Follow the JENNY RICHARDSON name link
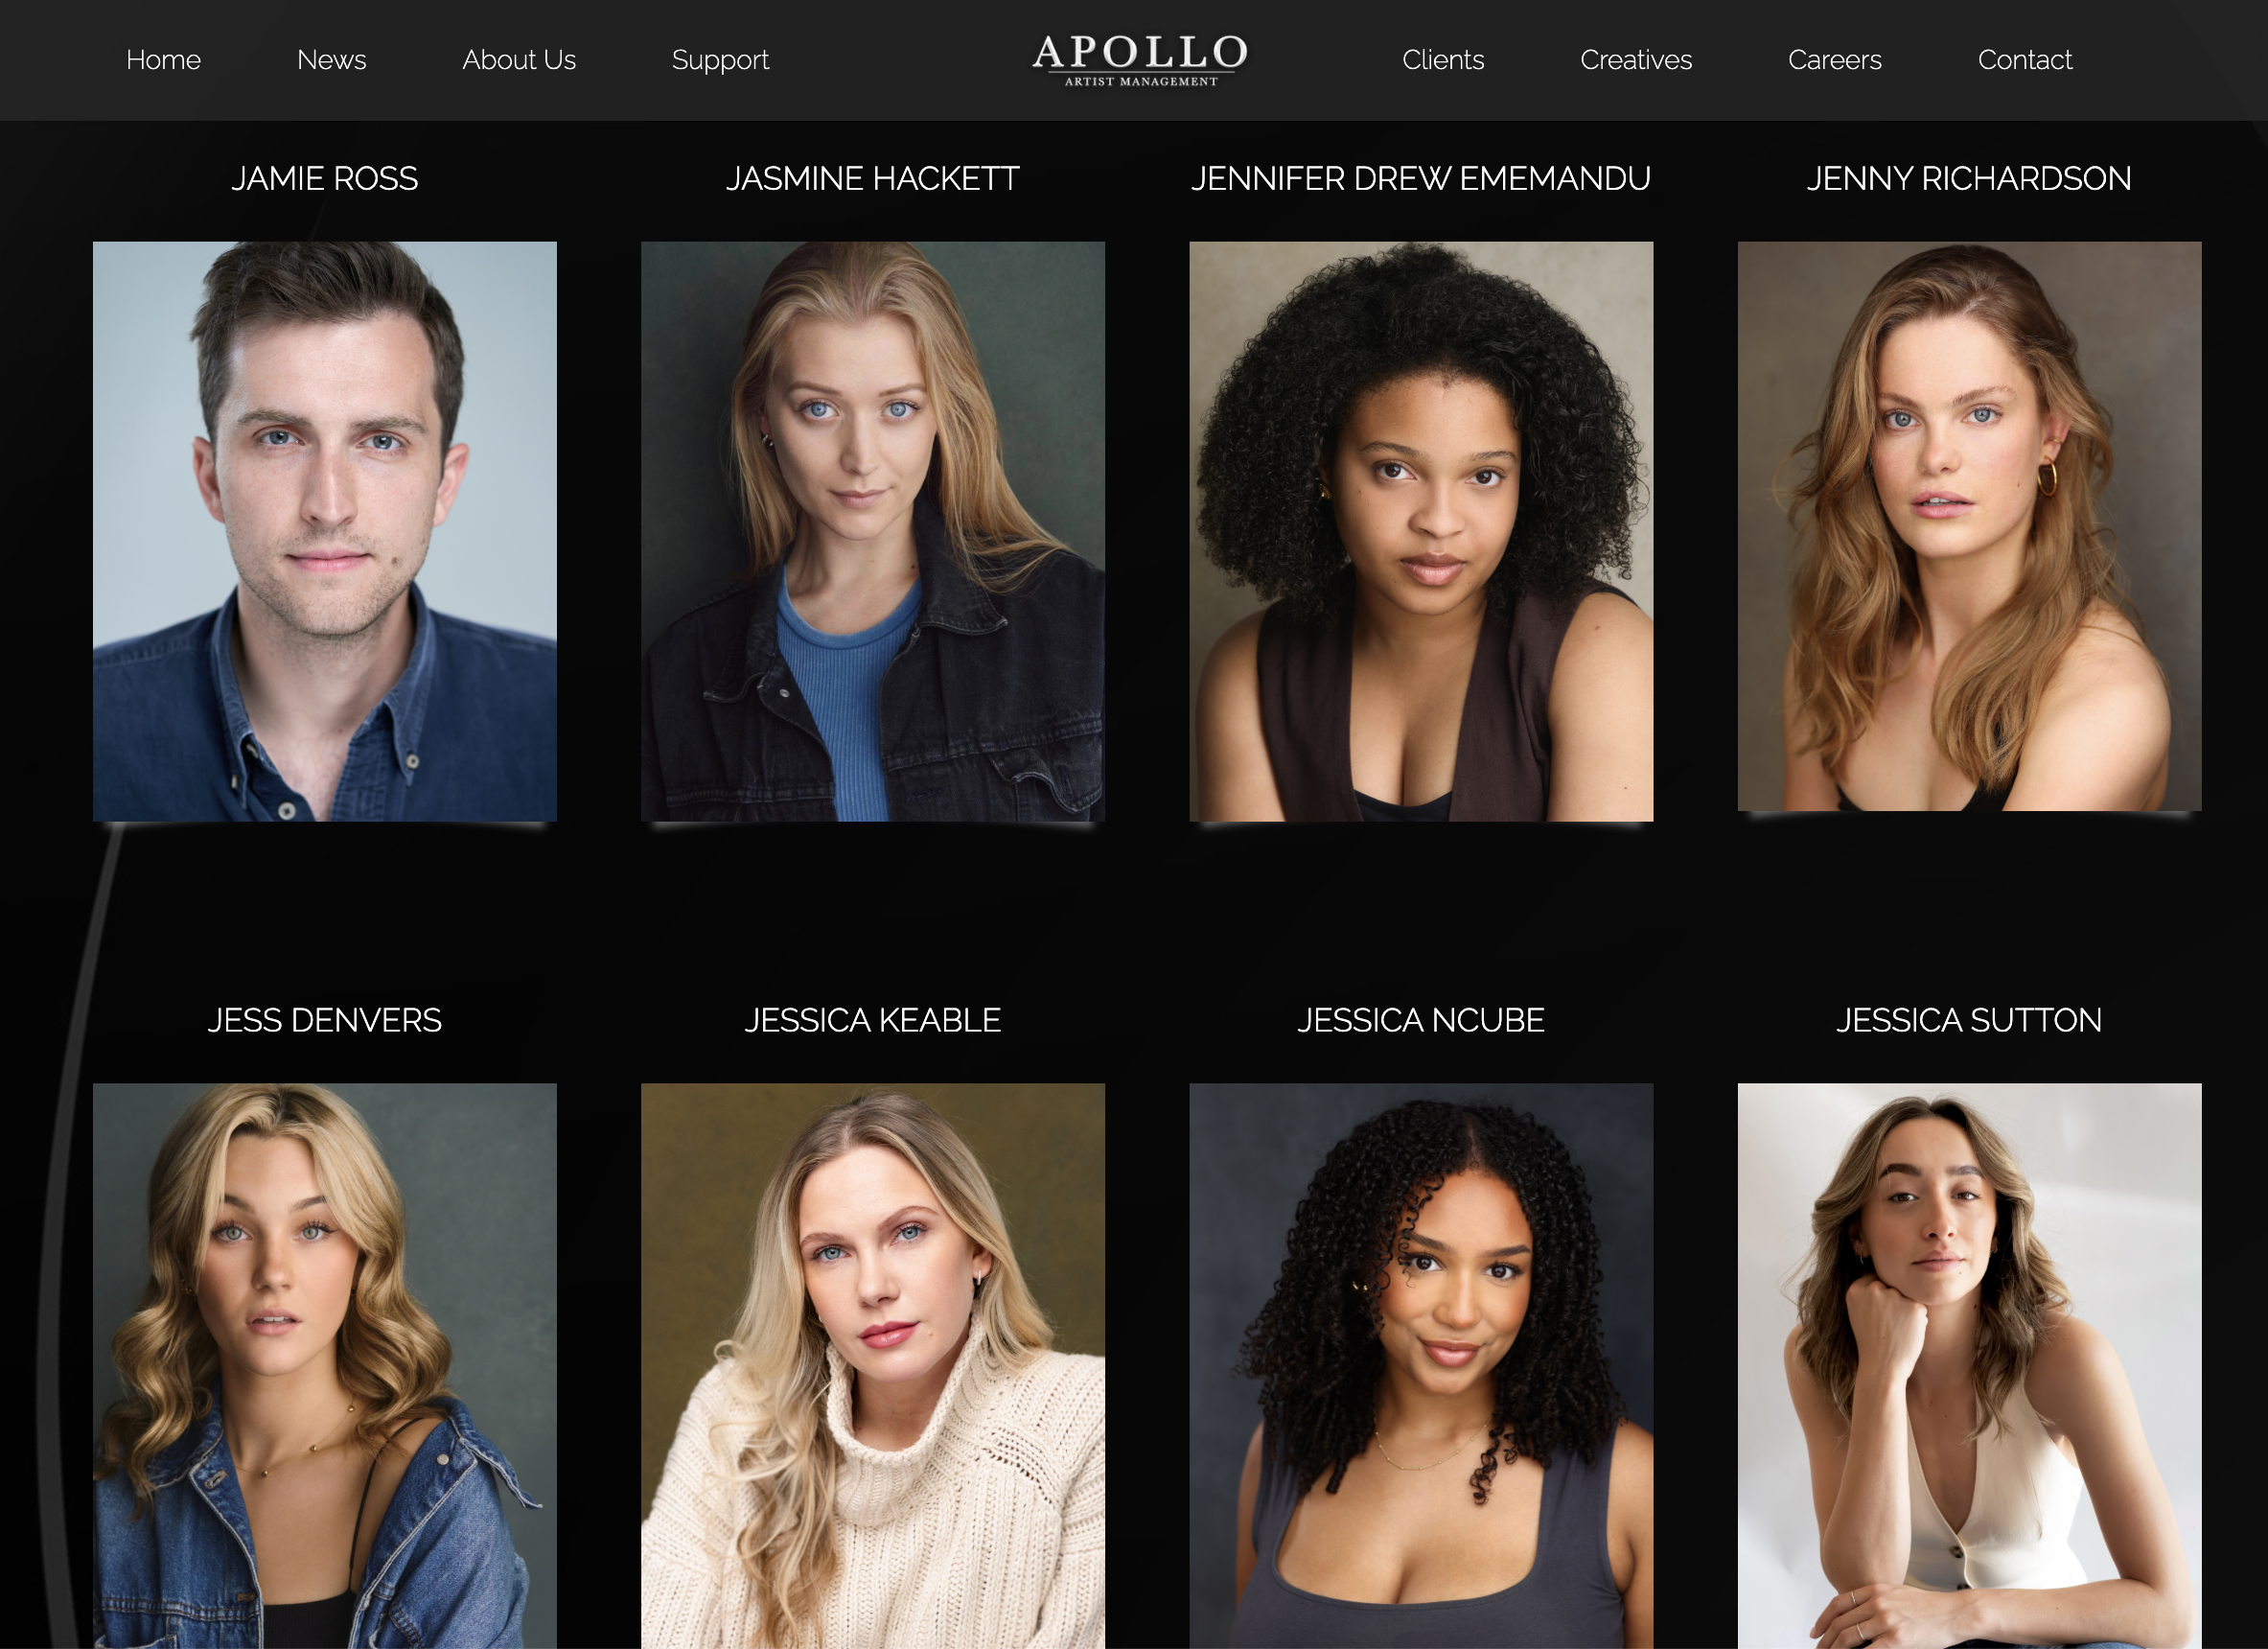This screenshot has width=2268, height=1649. coord(1969,178)
